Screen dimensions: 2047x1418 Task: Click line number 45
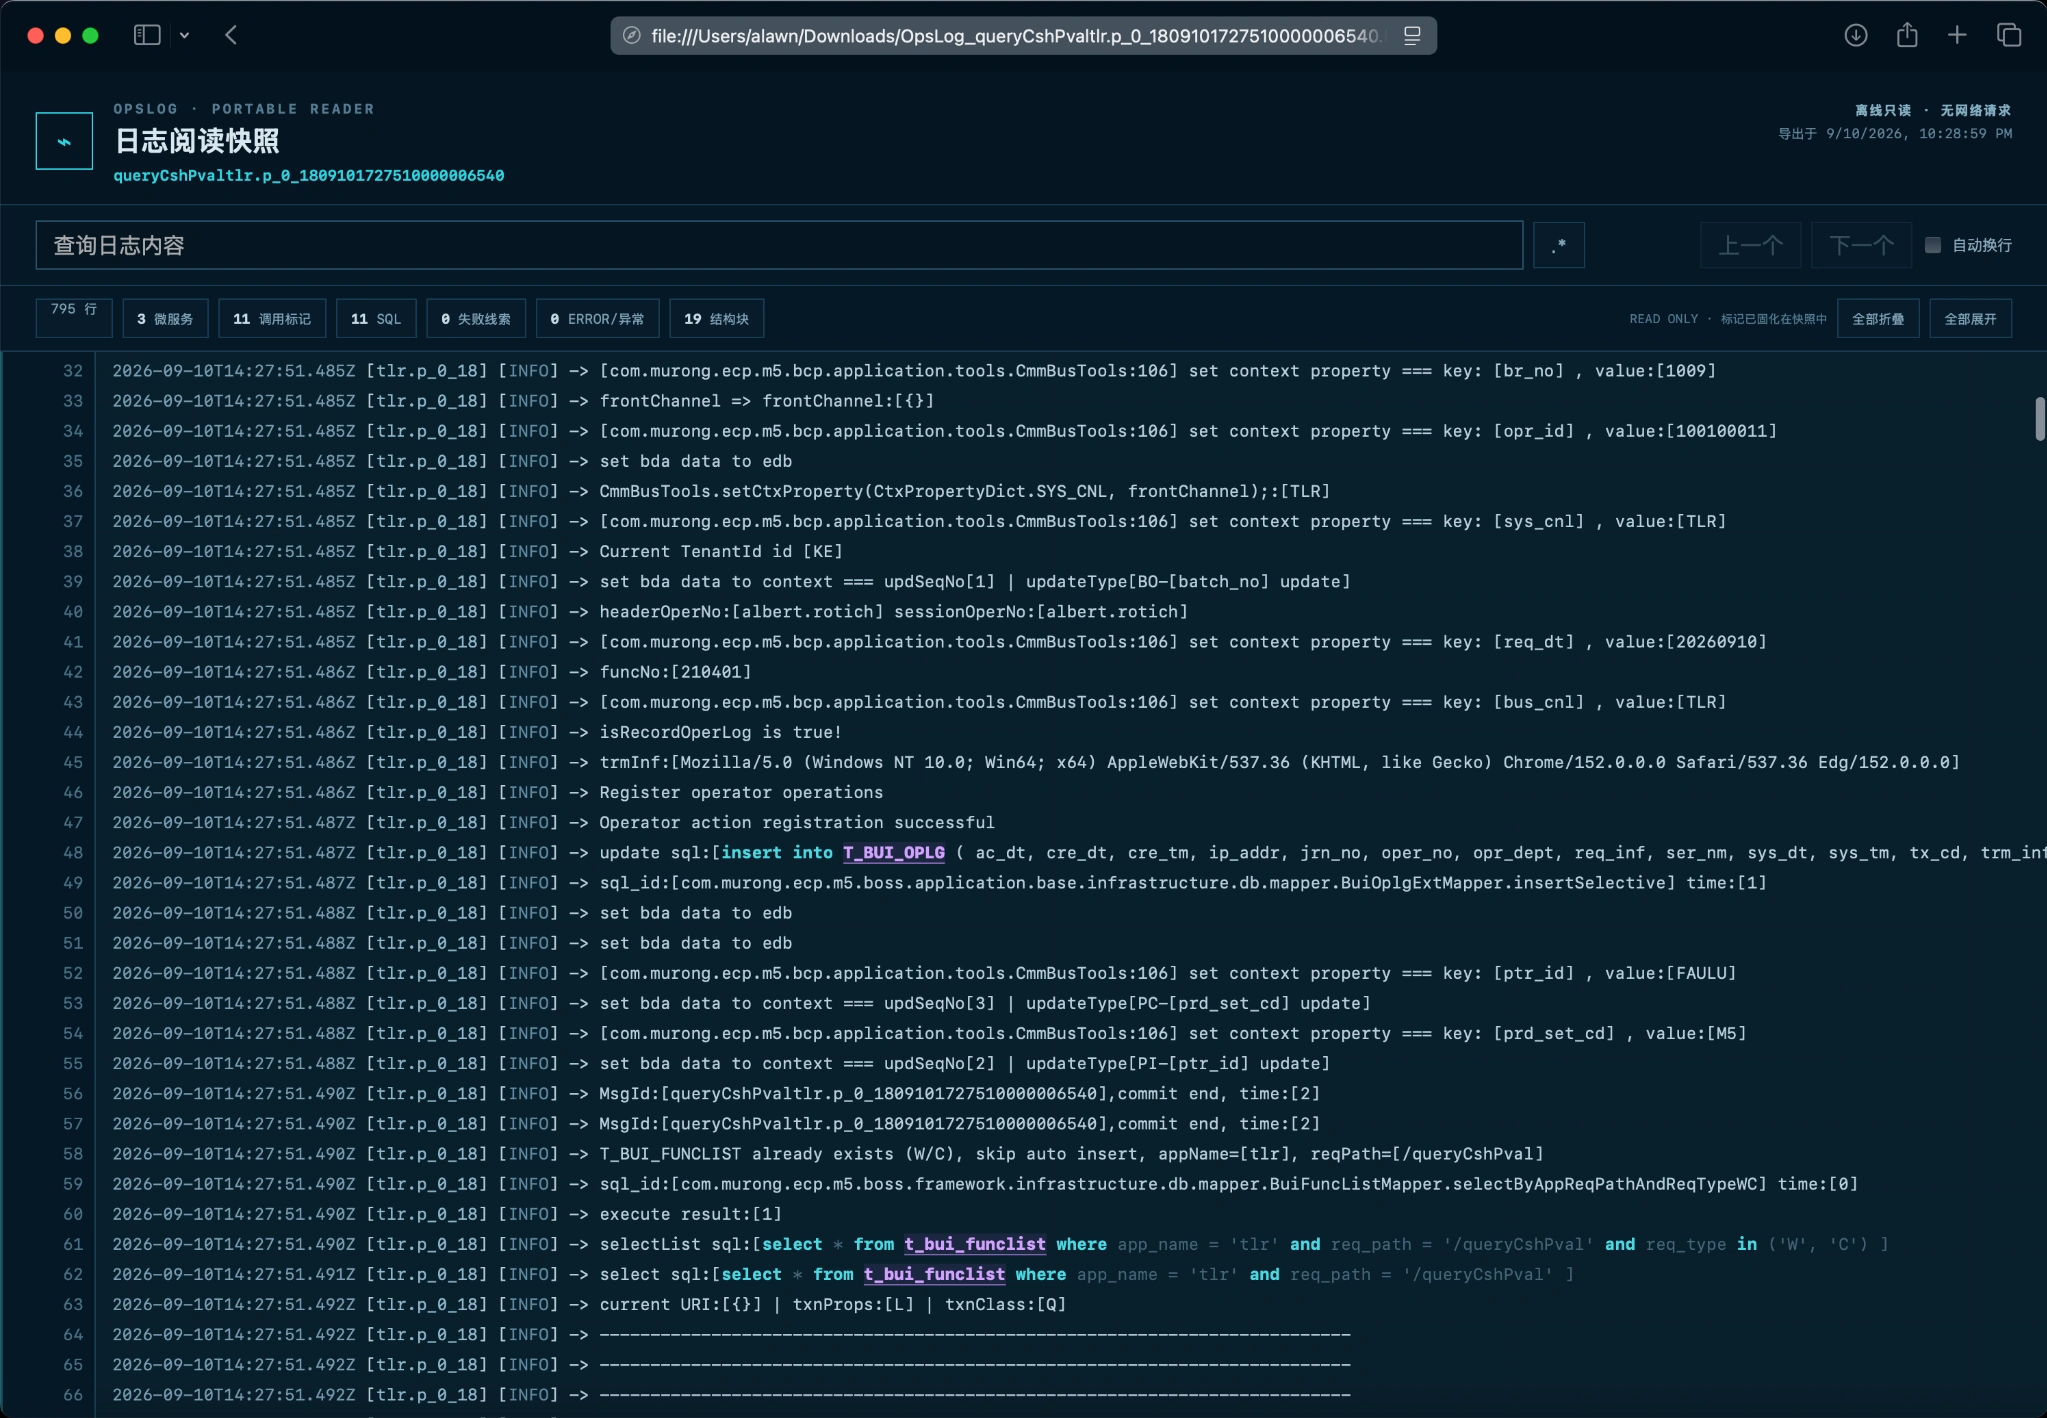point(73,762)
